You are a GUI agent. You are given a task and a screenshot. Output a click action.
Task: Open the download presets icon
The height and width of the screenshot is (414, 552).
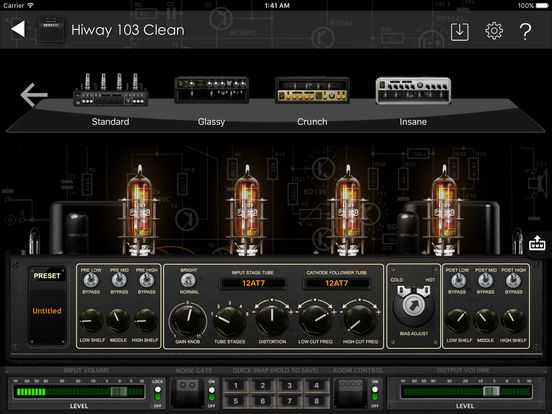coord(459,31)
